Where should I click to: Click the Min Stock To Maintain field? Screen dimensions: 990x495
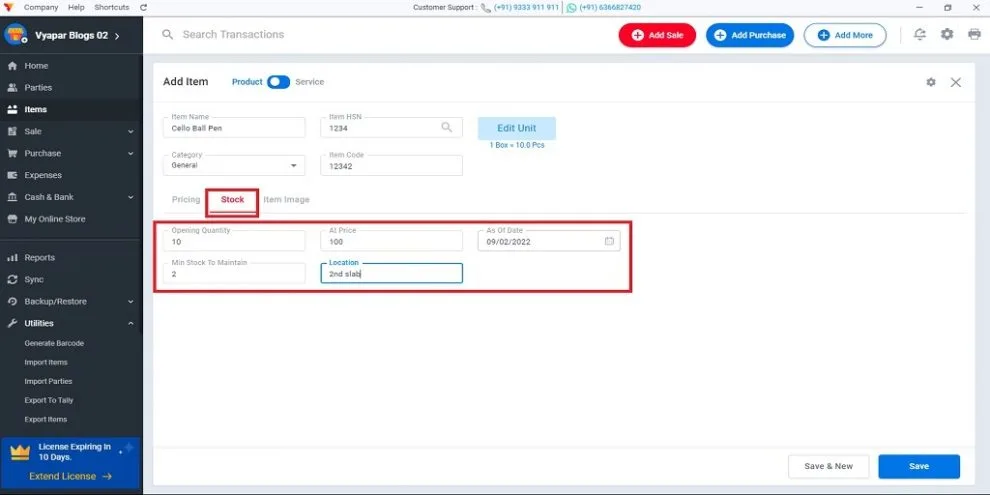click(234, 273)
